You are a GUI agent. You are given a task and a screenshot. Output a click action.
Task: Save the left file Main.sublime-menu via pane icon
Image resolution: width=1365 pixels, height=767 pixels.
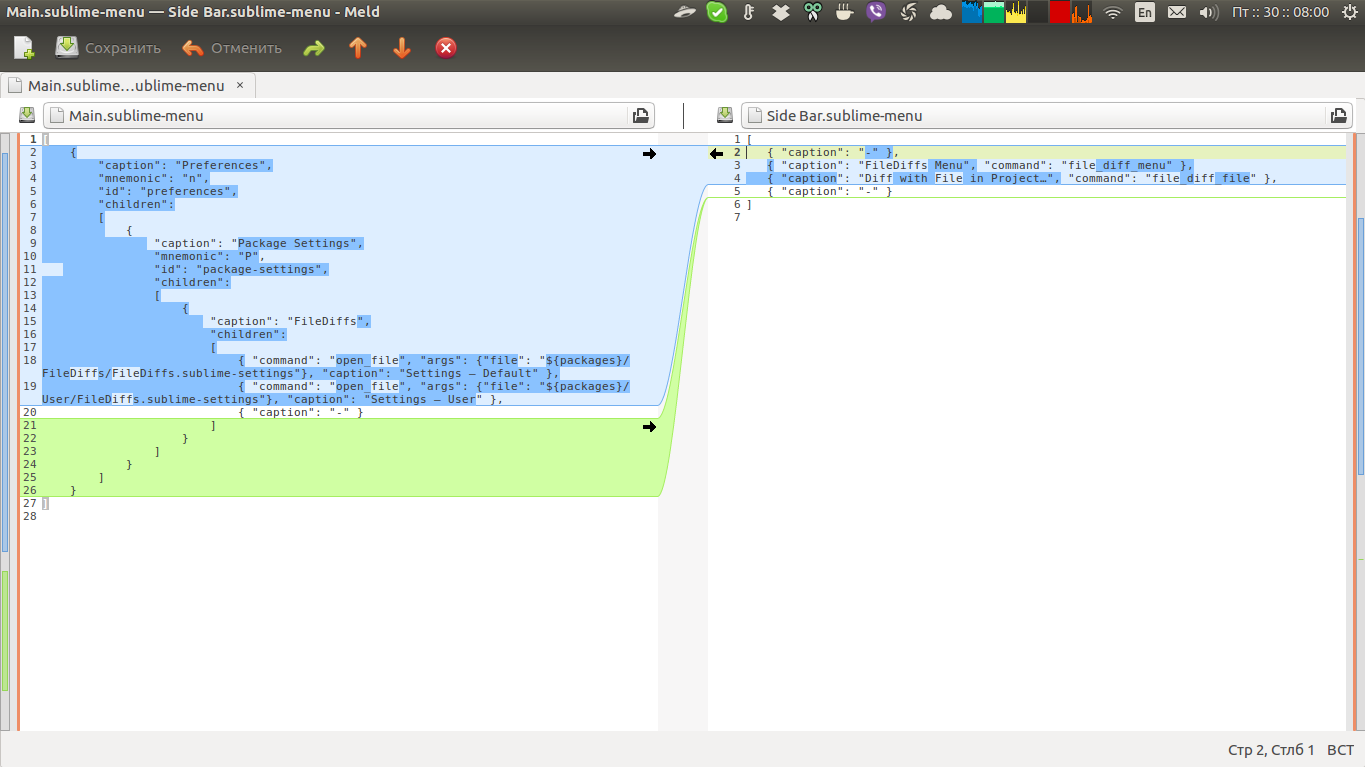coord(27,115)
